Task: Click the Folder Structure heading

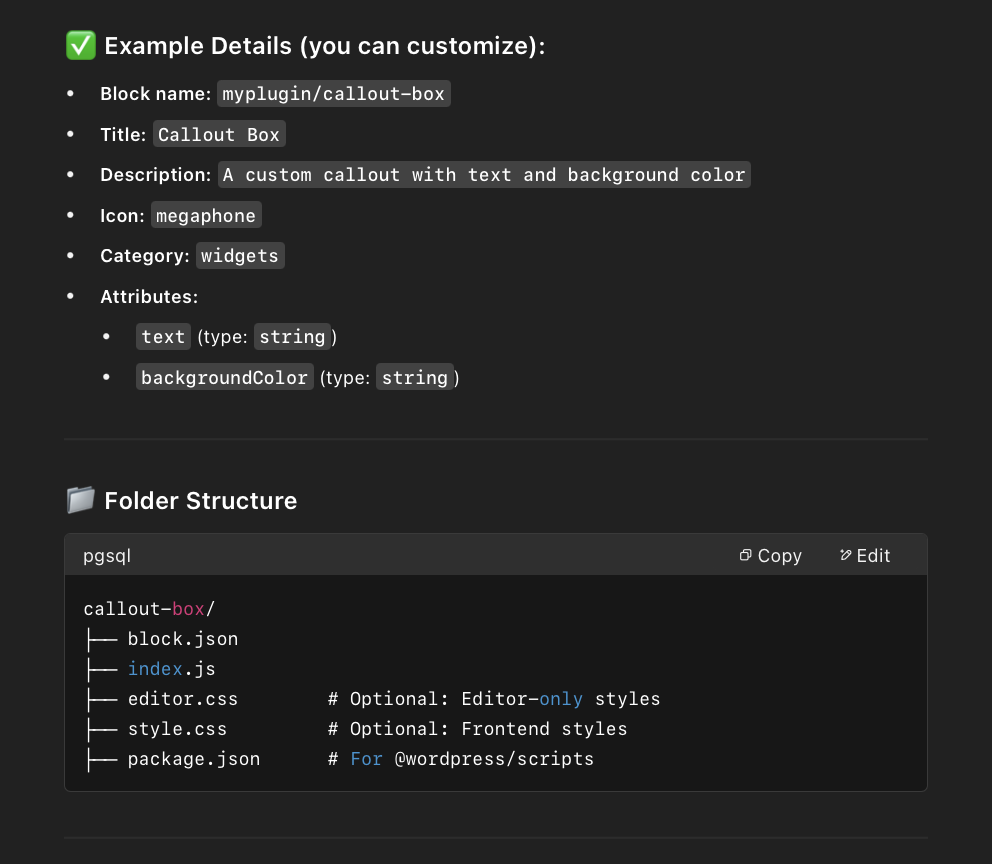Action: pos(201,500)
